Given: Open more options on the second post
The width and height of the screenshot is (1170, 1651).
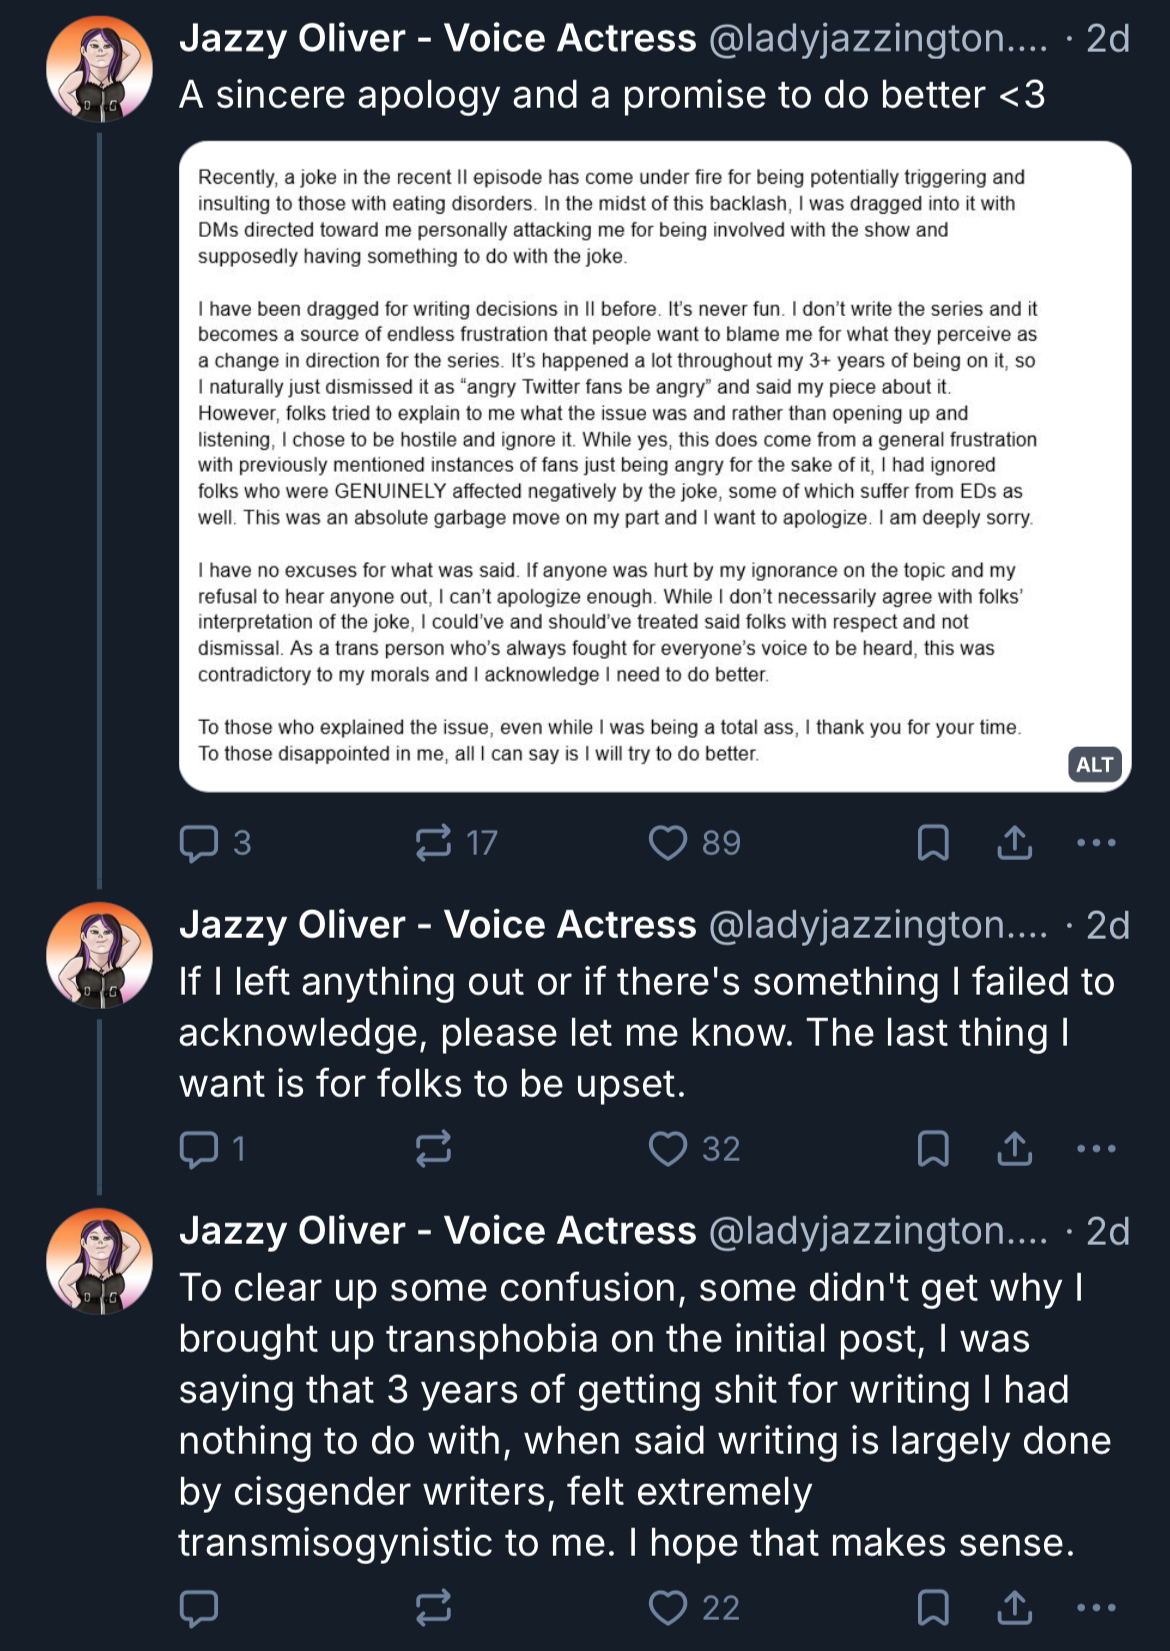Looking at the screenshot, I should [1097, 1149].
